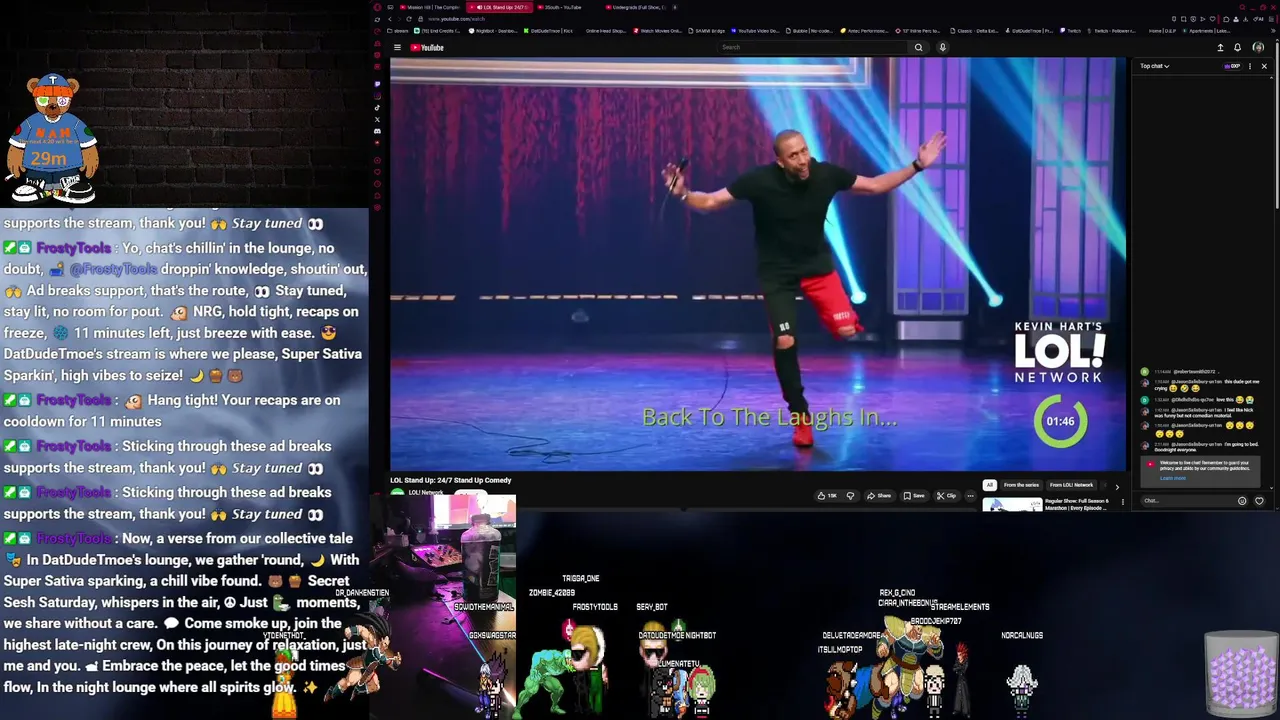Click the purple gumball jar widget

tap(1241, 672)
